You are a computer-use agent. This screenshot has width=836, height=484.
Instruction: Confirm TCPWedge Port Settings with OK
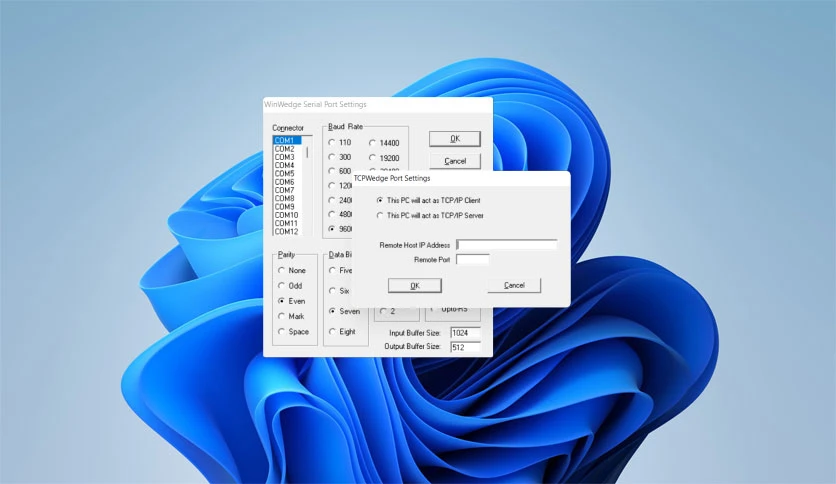[x=415, y=286]
